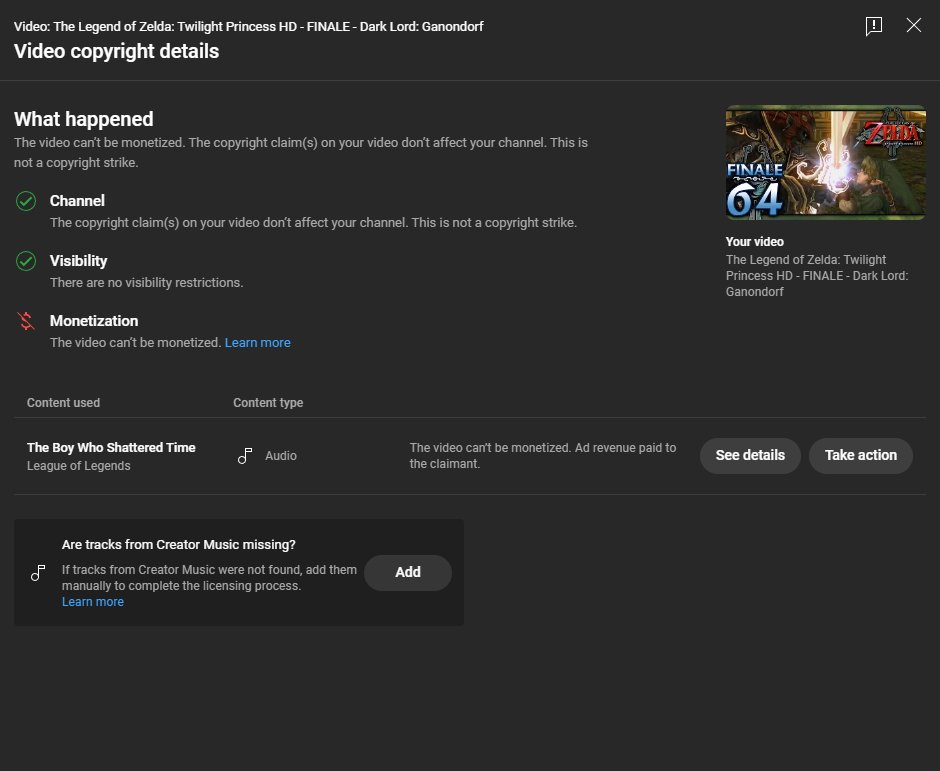Image resolution: width=940 pixels, height=771 pixels.
Task: Click the 'Visibility' heading text
Action: [x=79, y=261]
